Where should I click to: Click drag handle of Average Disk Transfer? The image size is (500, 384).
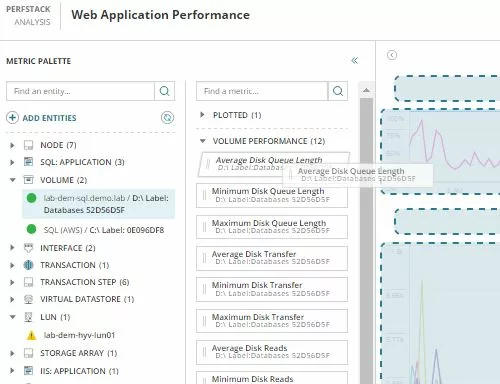point(204,258)
